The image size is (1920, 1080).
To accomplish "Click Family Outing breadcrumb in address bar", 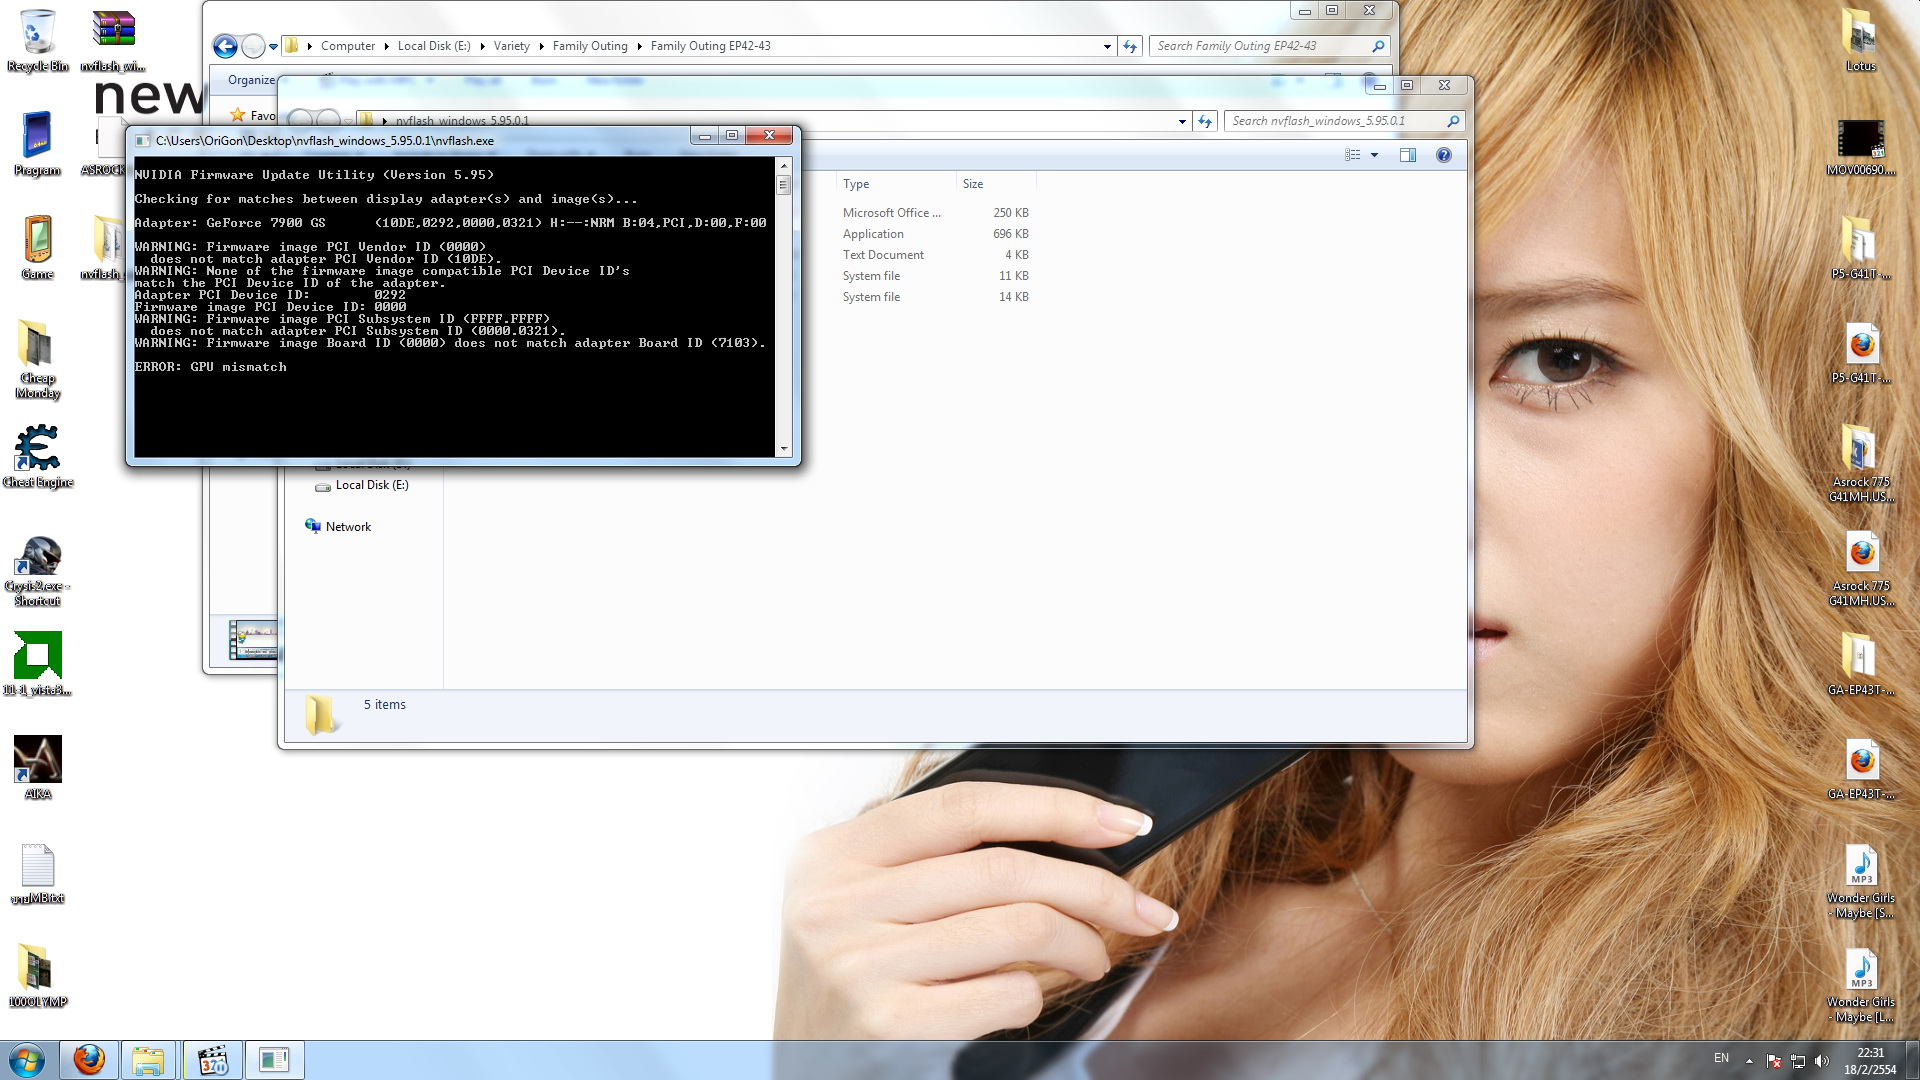I will [x=589, y=46].
